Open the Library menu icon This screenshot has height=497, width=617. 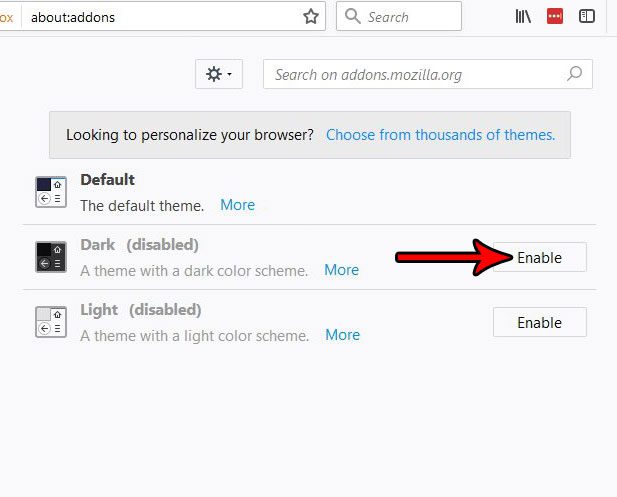point(523,17)
